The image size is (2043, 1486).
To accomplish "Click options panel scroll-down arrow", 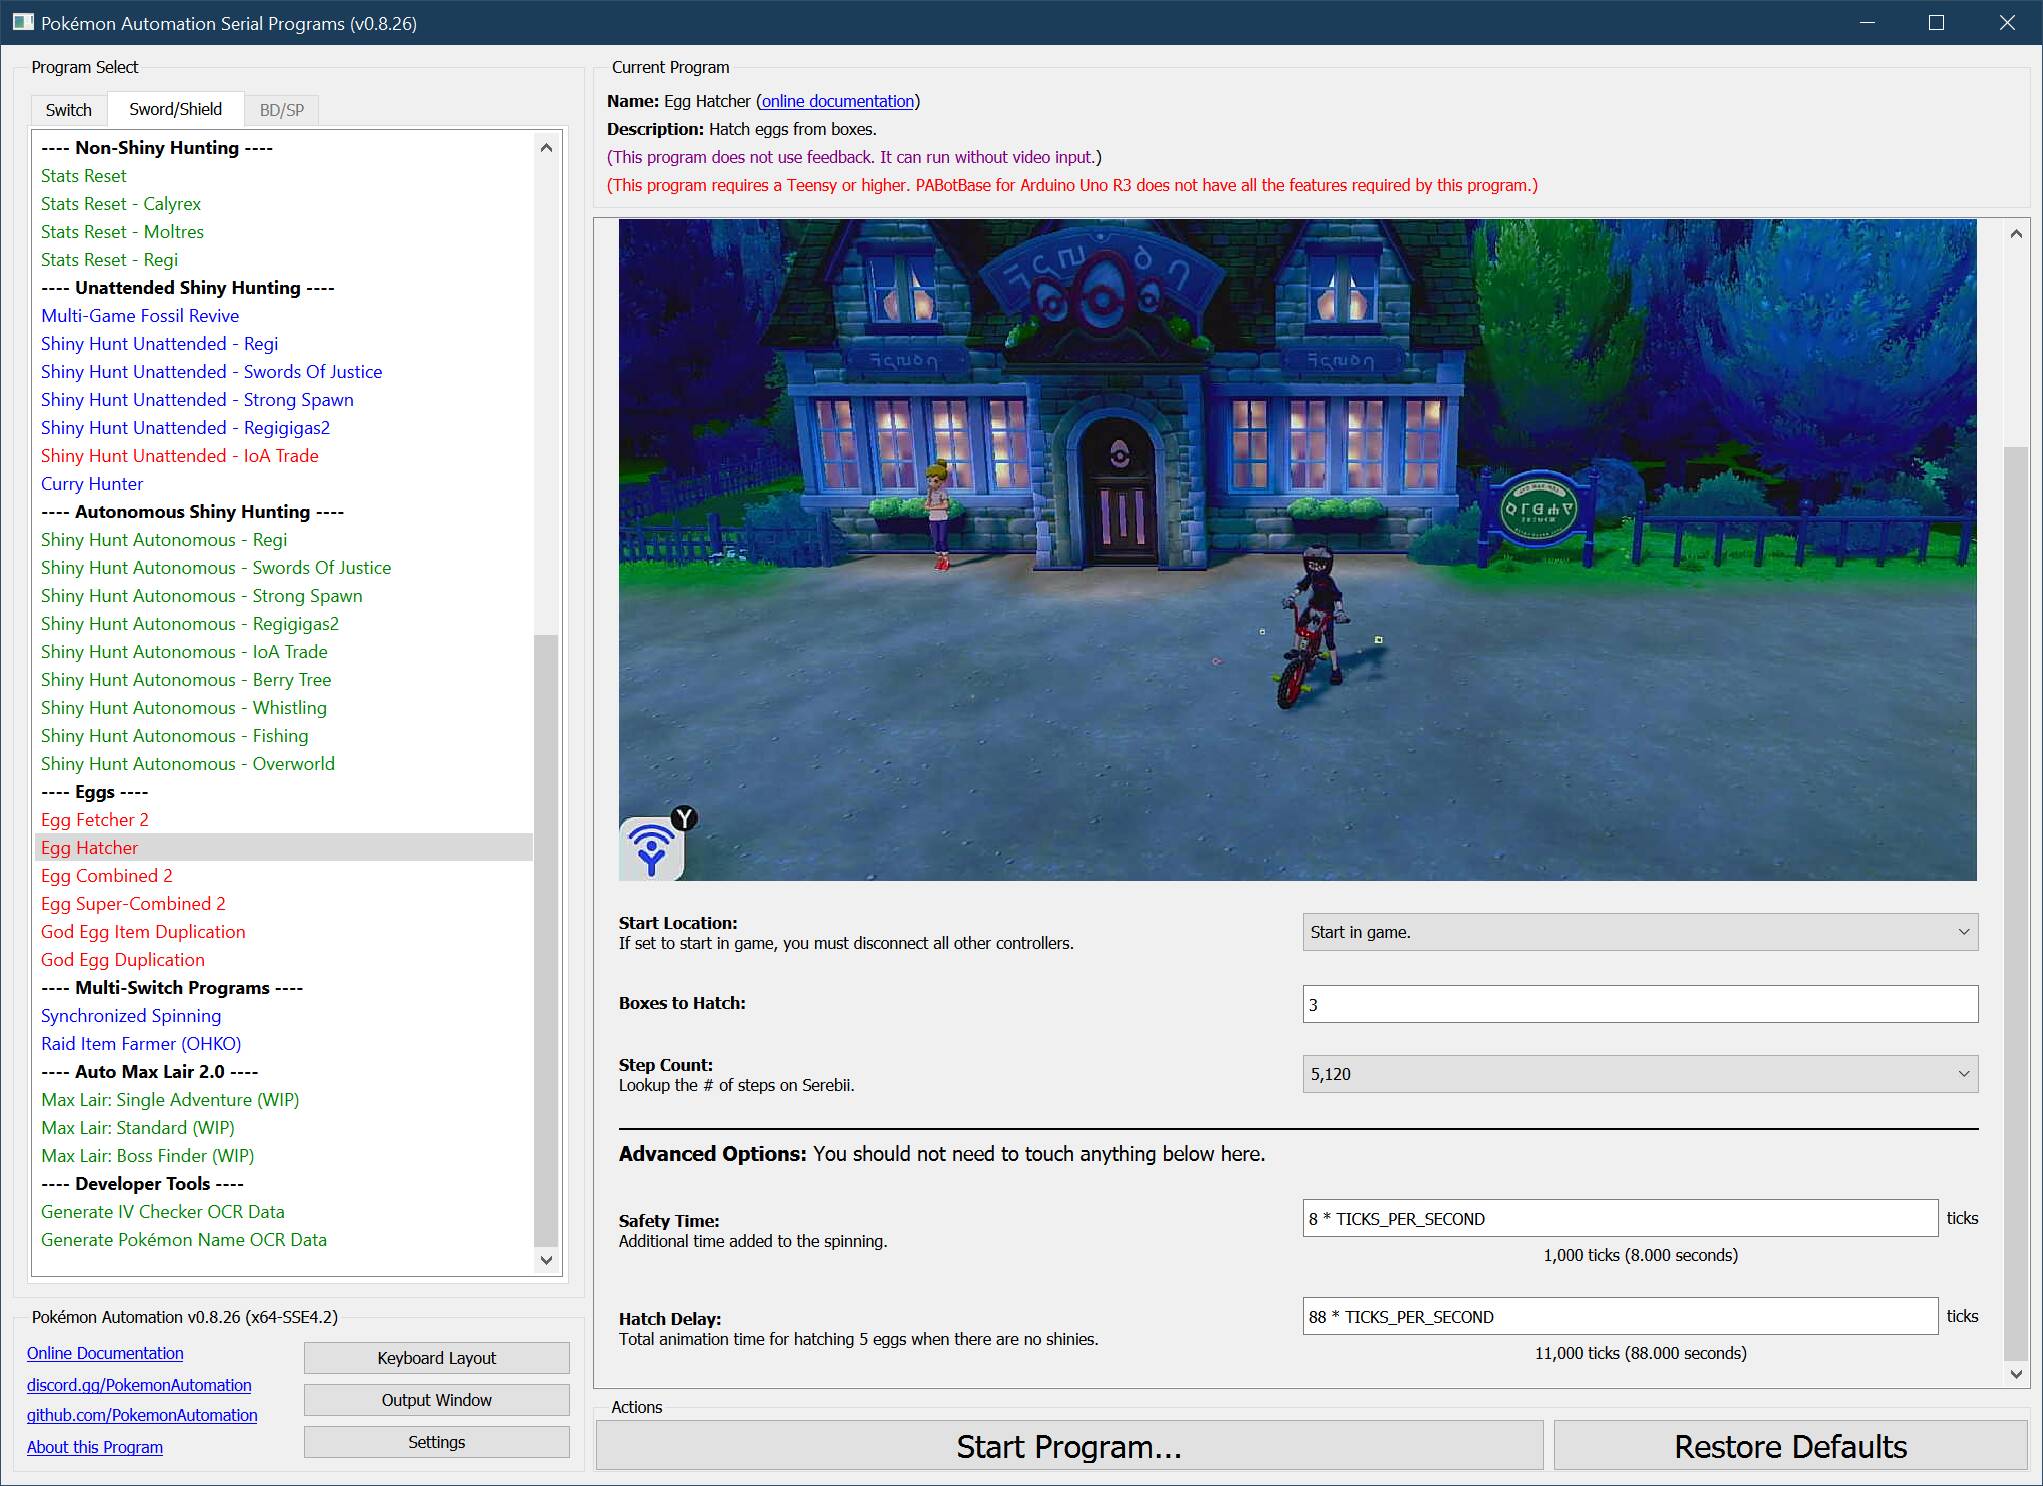I will pos(2016,1374).
